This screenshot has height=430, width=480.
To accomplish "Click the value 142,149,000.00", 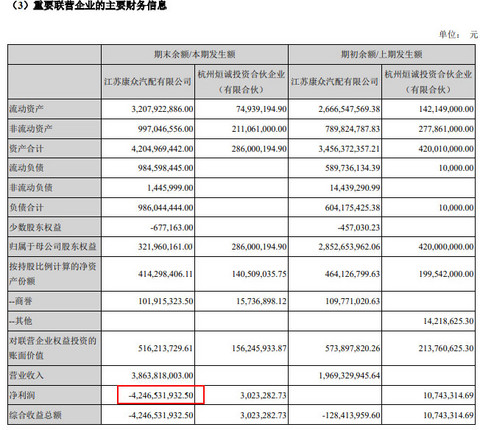I will click(x=446, y=109).
